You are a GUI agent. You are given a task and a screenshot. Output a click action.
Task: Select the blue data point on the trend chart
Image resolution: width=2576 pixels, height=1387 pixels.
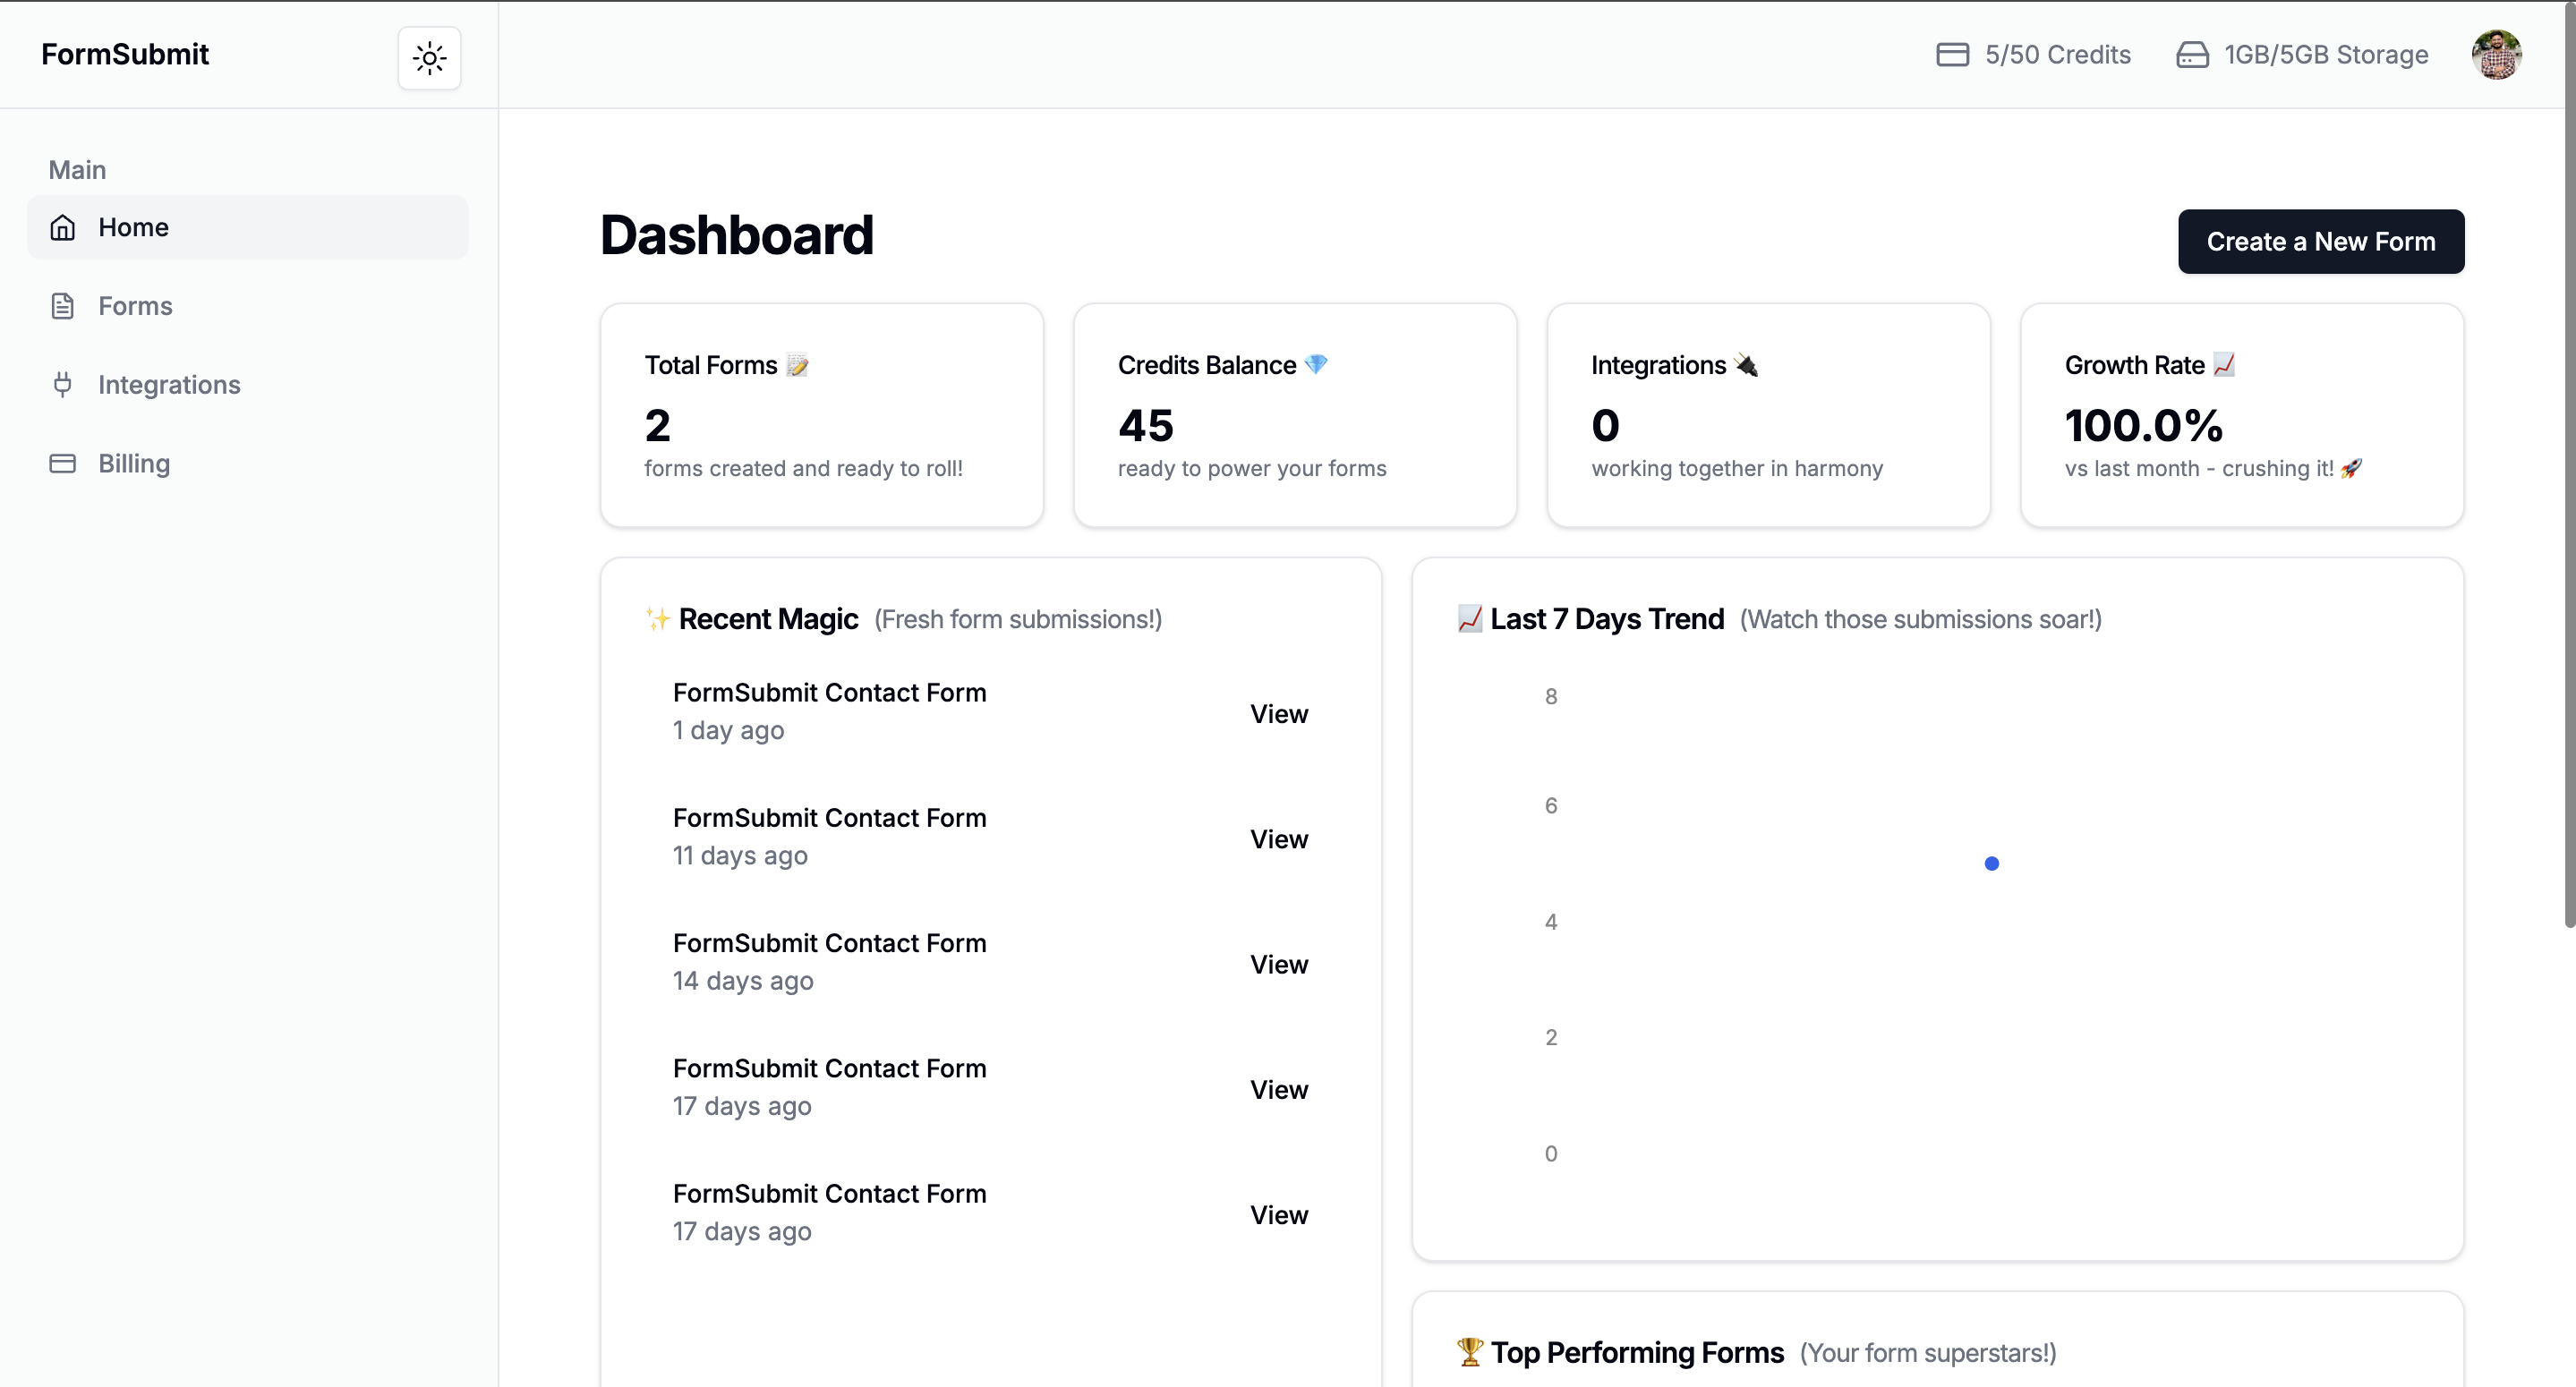[x=1992, y=862]
